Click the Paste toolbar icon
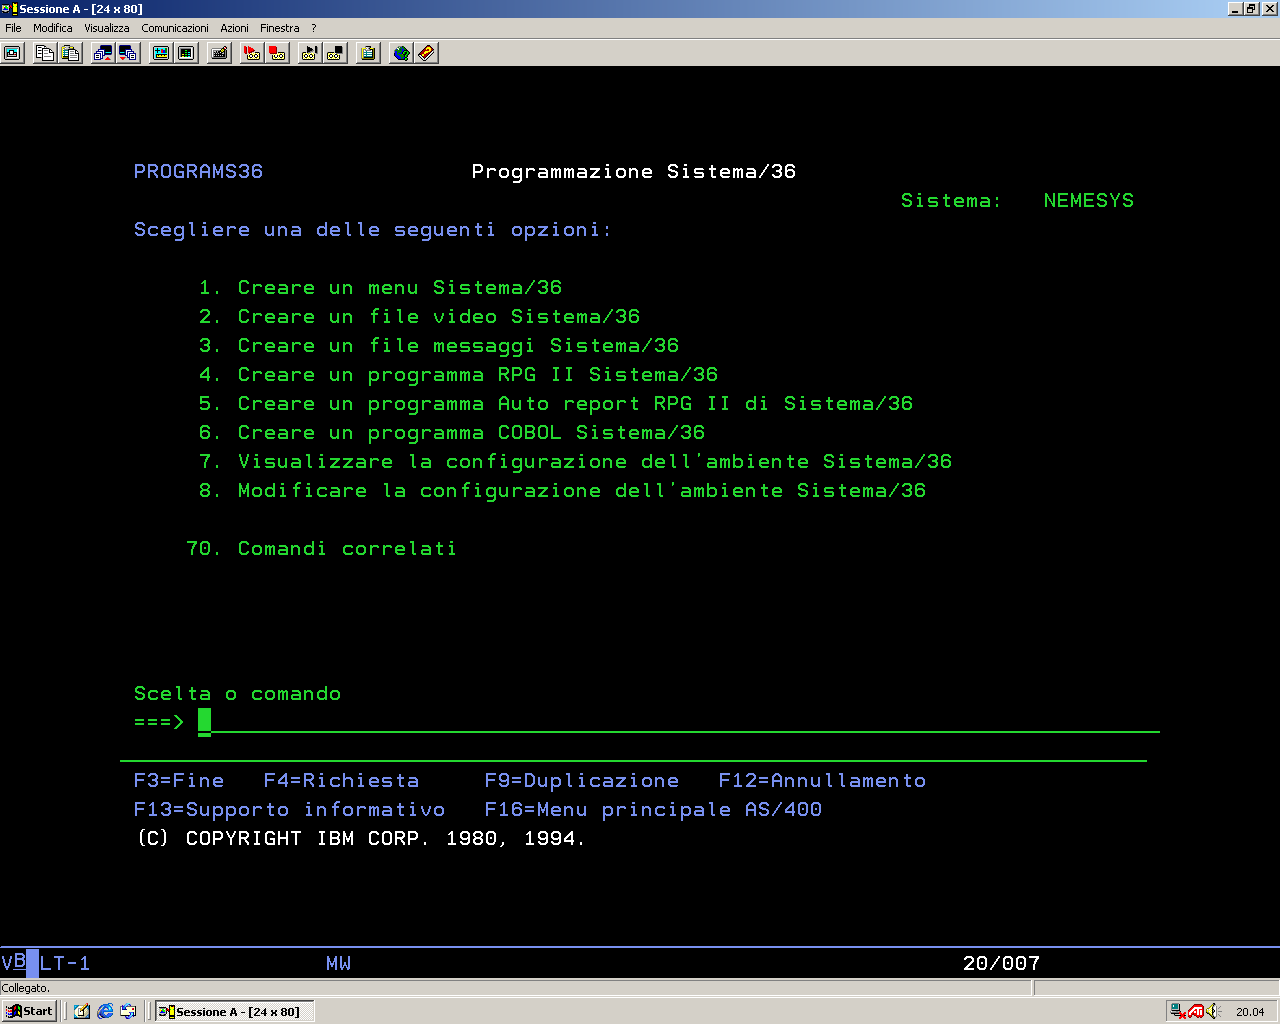 [x=70, y=53]
